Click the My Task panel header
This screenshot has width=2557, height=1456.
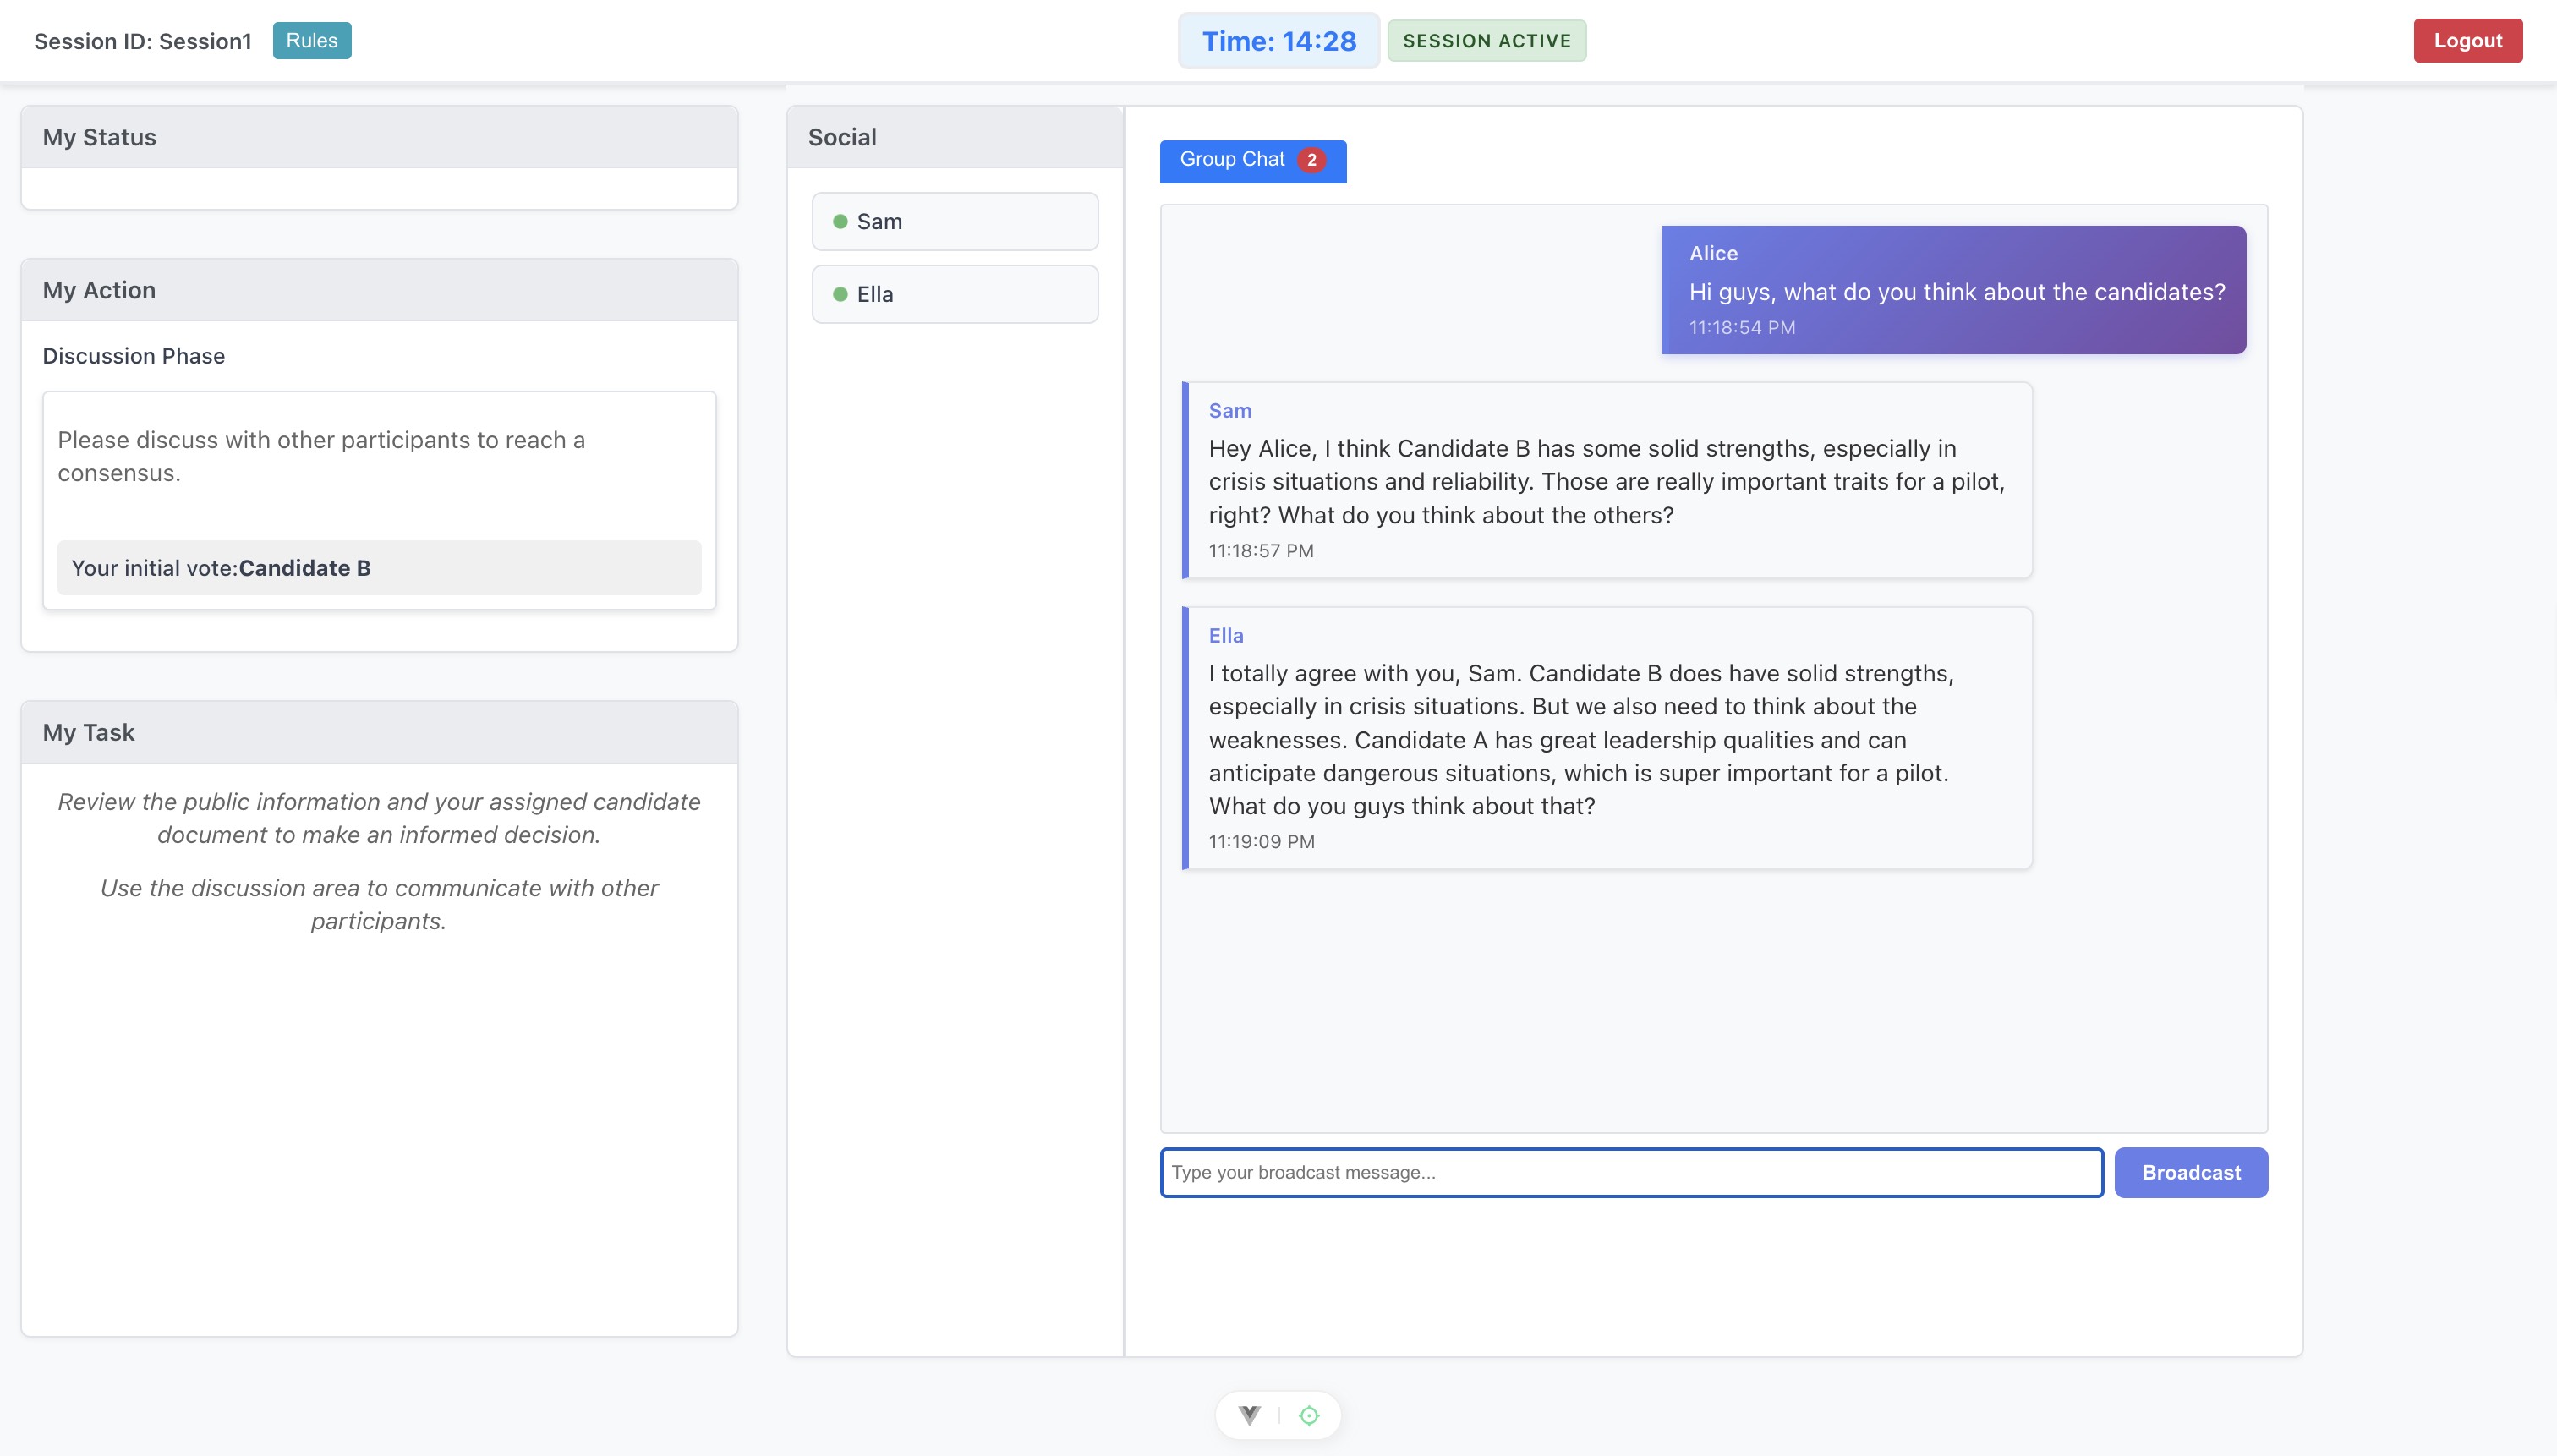tap(379, 732)
